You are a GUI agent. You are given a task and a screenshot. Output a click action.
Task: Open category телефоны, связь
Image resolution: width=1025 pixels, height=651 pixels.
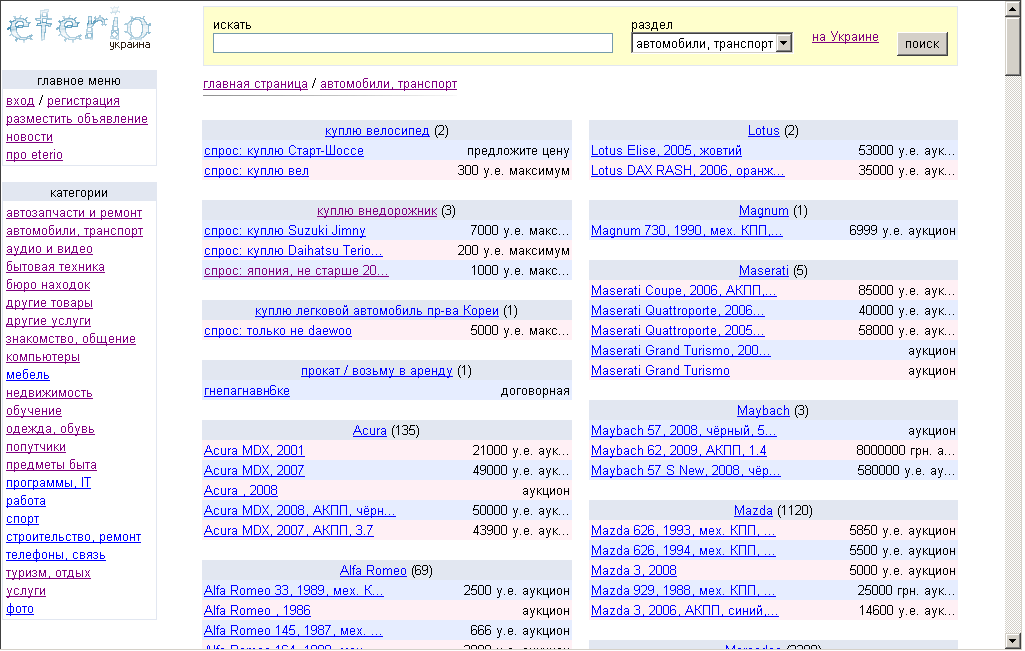pyautogui.click(x=56, y=554)
